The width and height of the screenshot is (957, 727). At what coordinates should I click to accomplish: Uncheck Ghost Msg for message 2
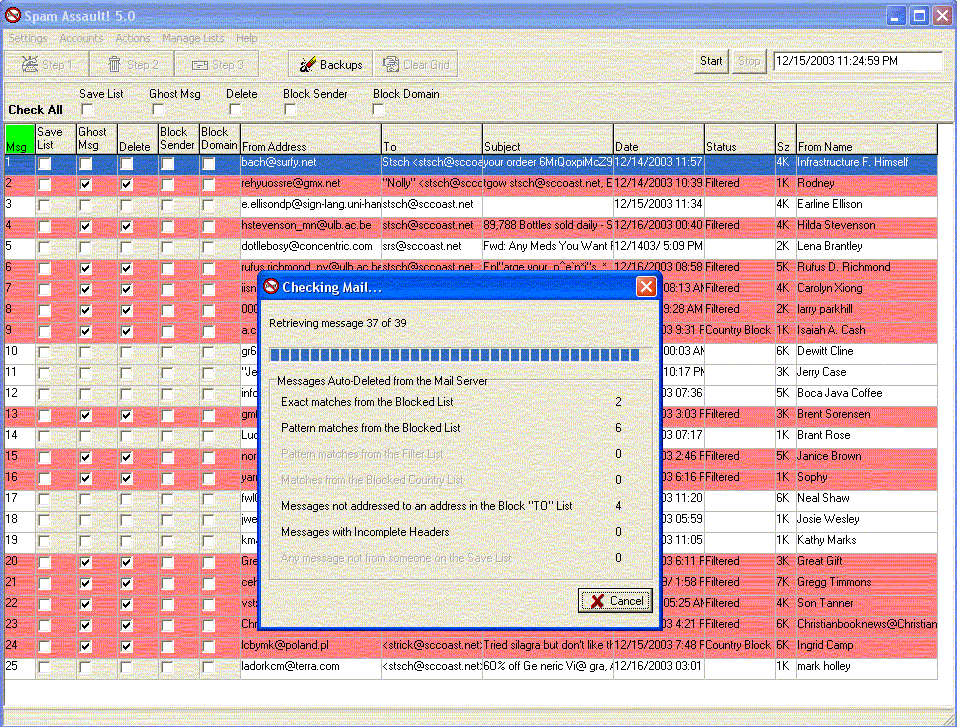[x=85, y=184]
